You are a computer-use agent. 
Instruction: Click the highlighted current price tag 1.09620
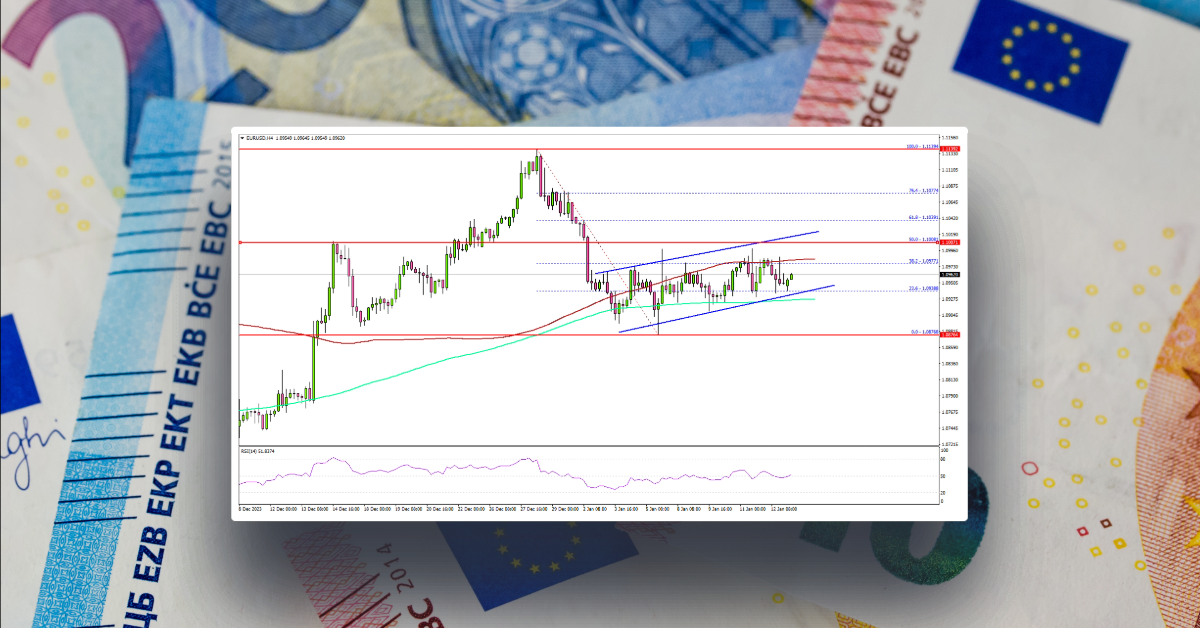(x=950, y=273)
